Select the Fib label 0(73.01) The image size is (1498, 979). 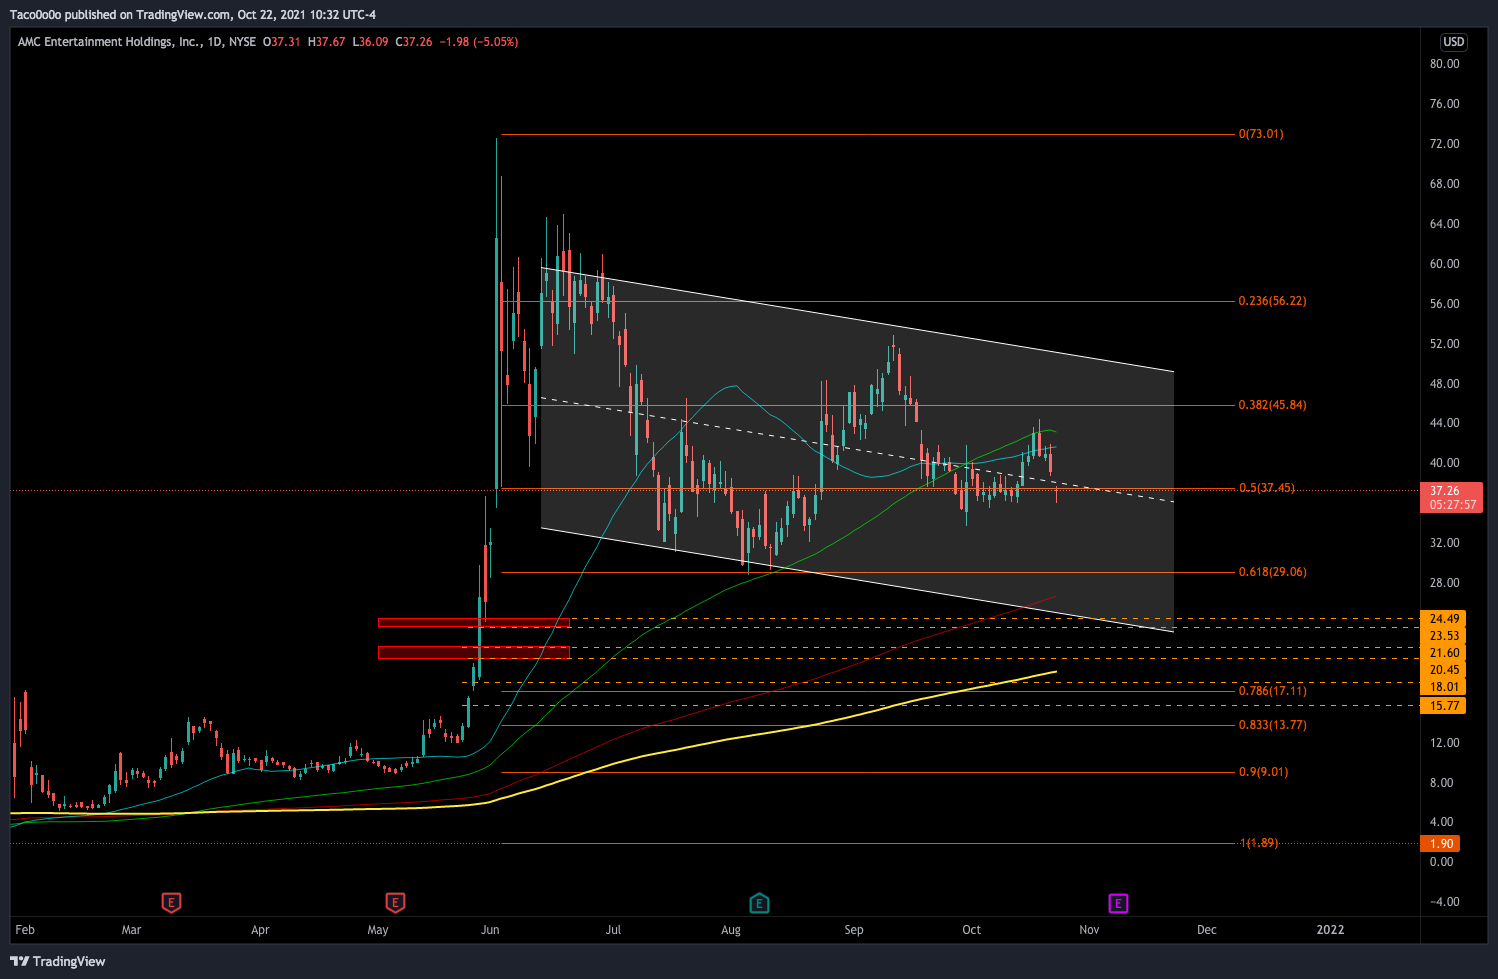[x=1261, y=134]
